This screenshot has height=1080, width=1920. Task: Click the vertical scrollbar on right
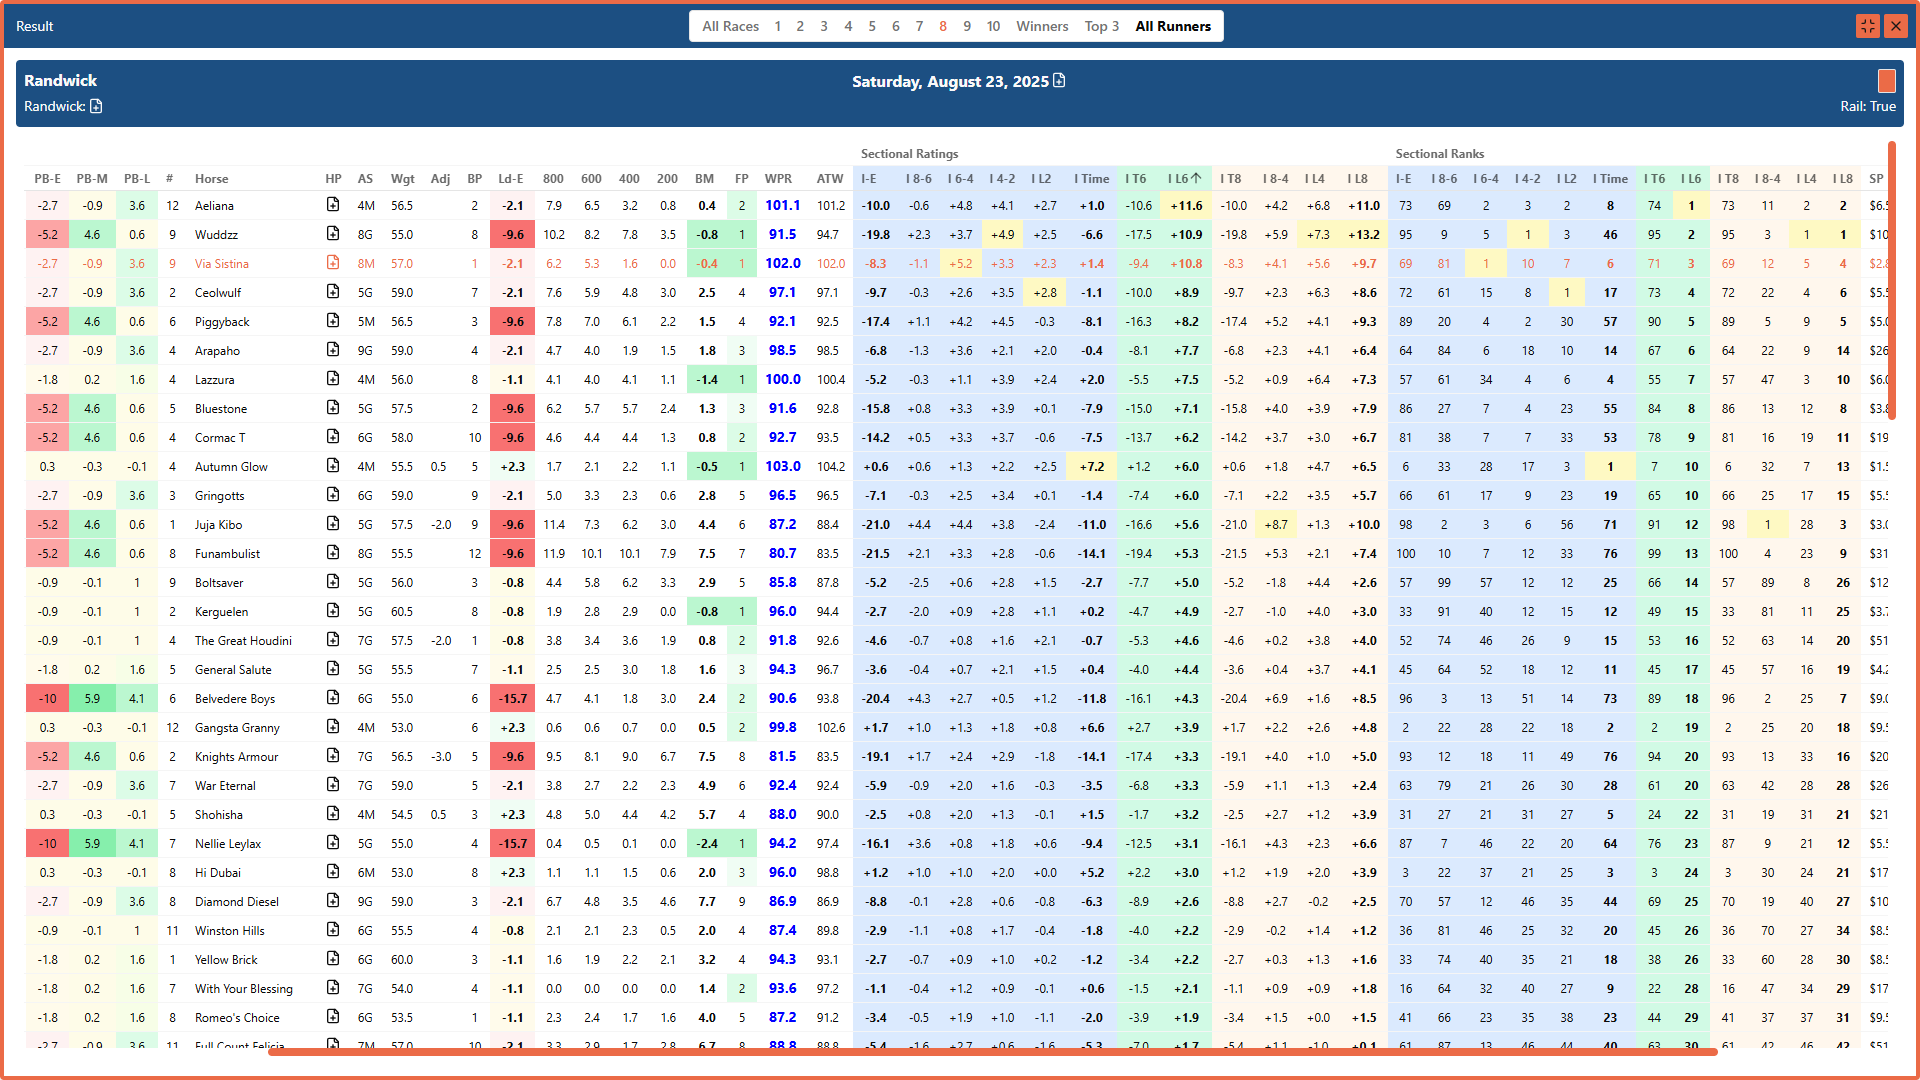pyautogui.click(x=1891, y=280)
